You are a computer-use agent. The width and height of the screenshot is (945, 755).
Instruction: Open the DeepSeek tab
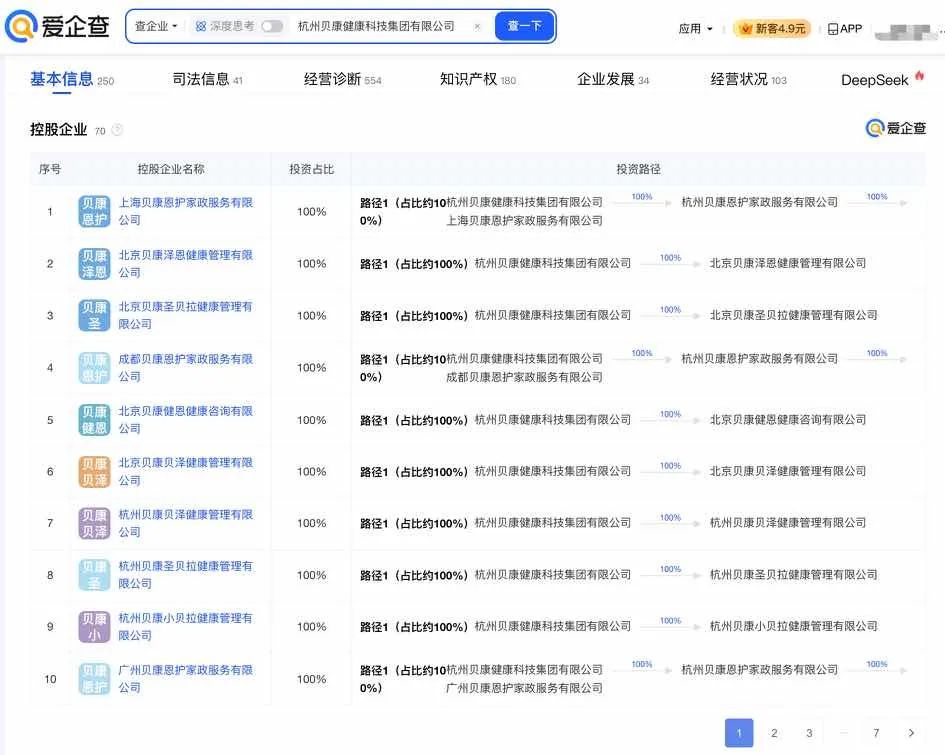(882, 80)
